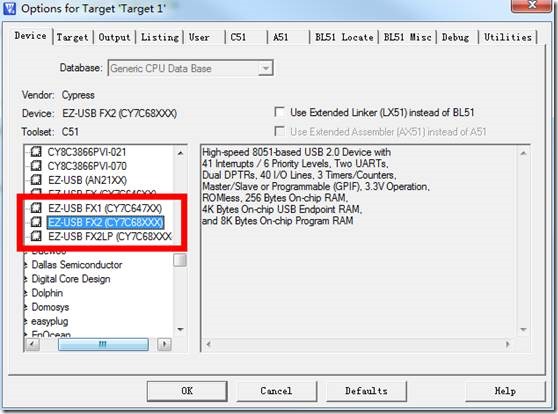
Task: Select Domosys vendor entry
Action: click(50, 307)
